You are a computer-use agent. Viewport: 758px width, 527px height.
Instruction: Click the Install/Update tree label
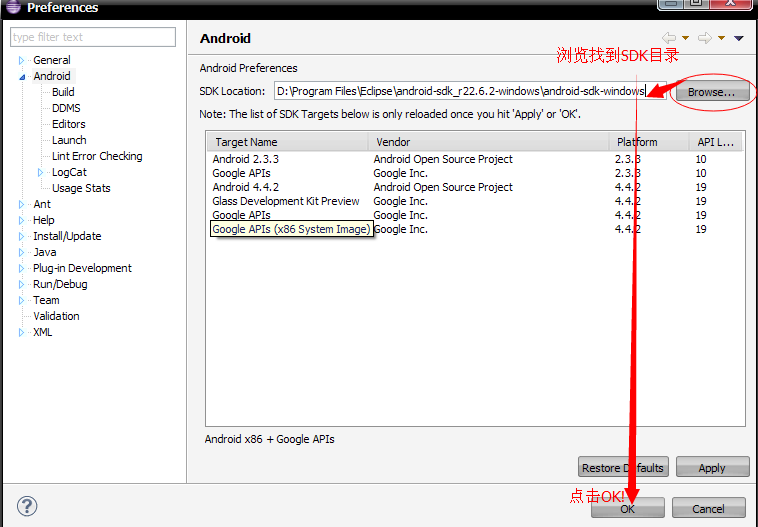[67, 236]
